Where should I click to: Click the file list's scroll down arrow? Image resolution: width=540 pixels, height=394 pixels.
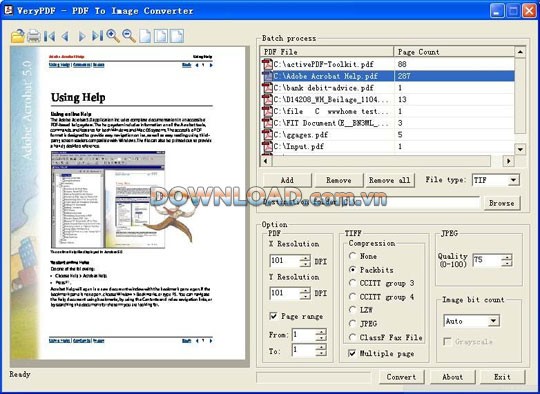pos(520,149)
